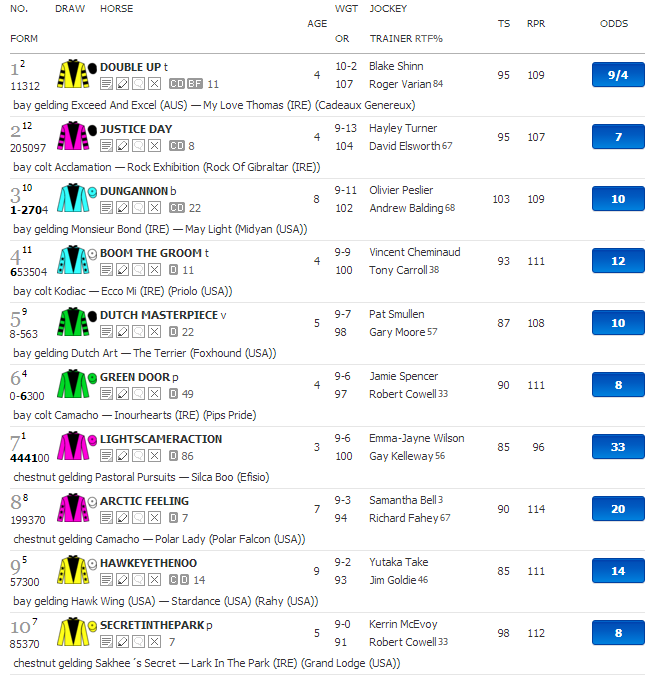Sort runners by the ODDS column header
652x678 pixels.
(614, 23)
